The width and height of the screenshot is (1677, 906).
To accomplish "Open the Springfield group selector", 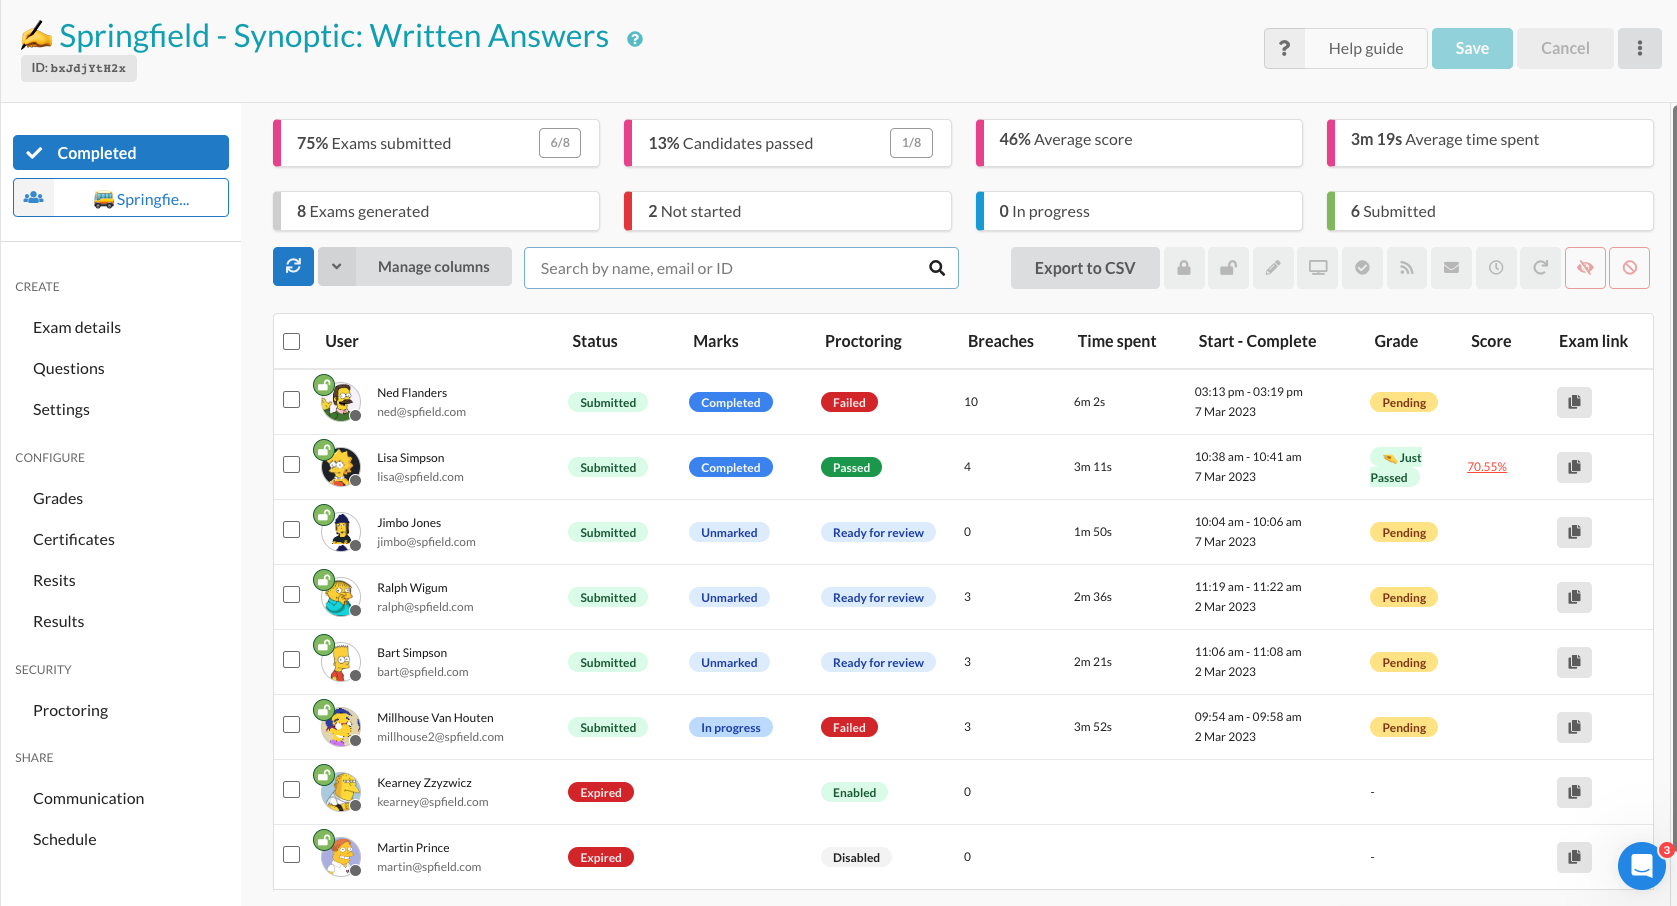I will 121,198.
